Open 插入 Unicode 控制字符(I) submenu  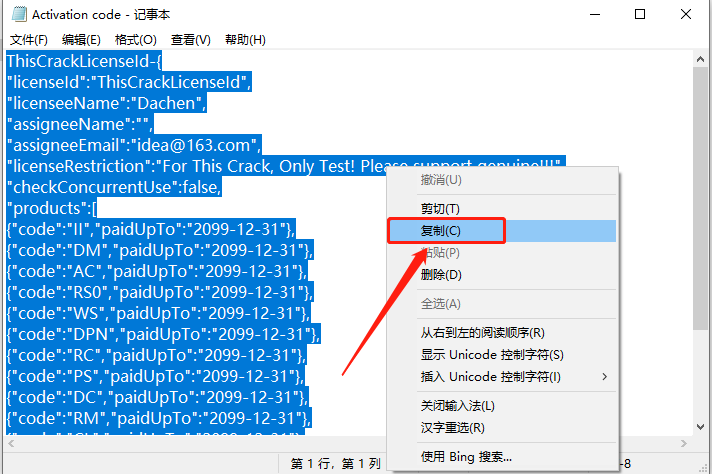pyautogui.click(x=503, y=377)
